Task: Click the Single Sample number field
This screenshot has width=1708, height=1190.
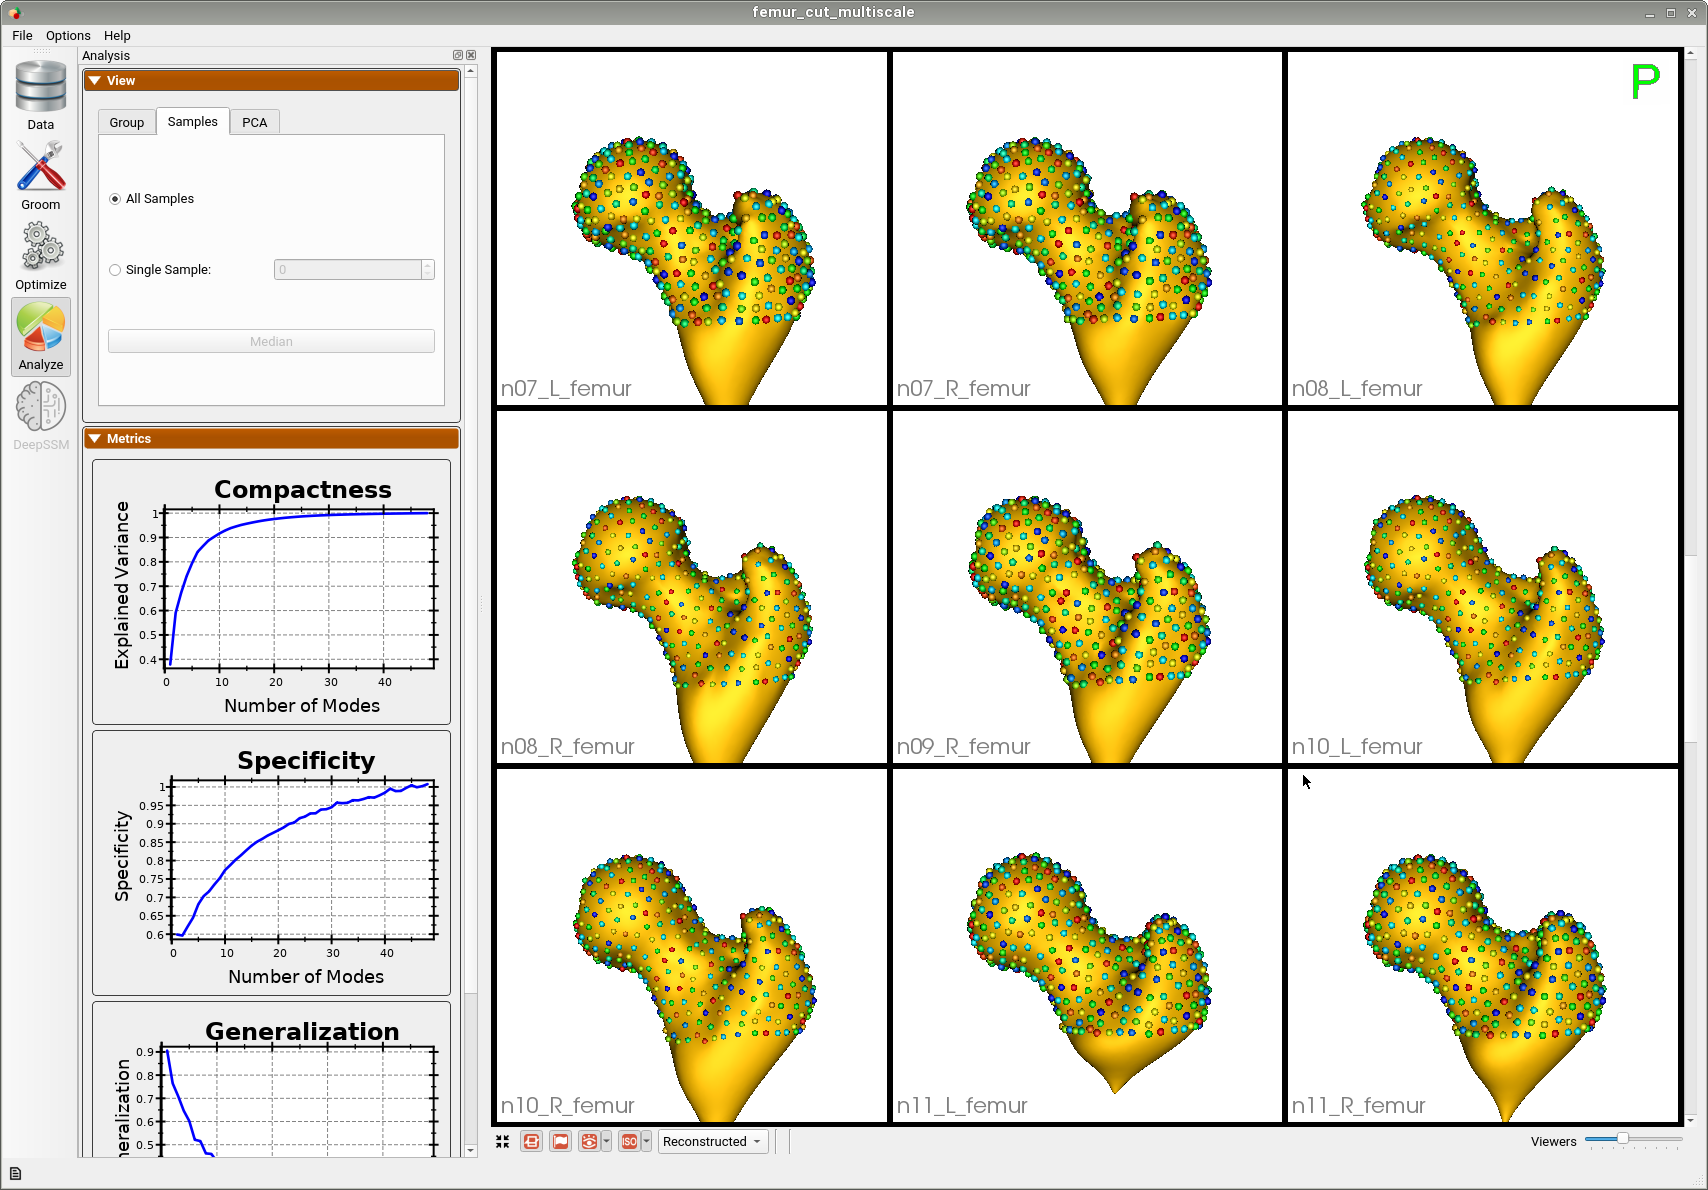Action: click(x=348, y=270)
